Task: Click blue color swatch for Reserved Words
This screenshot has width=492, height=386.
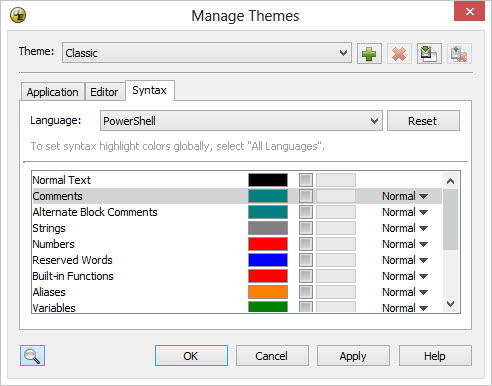Action: click(268, 260)
